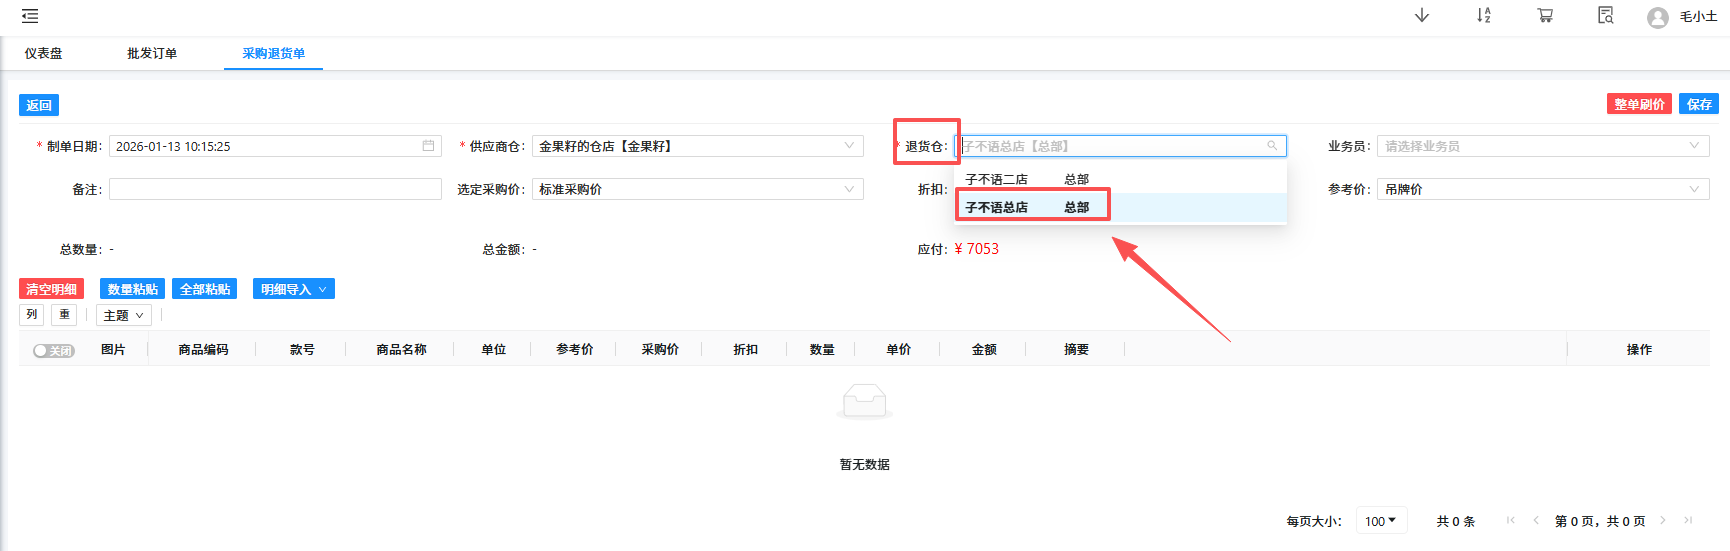Open the page size 100 dropdown
This screenshot has width=1730, height=551.
coord(1380,521)
